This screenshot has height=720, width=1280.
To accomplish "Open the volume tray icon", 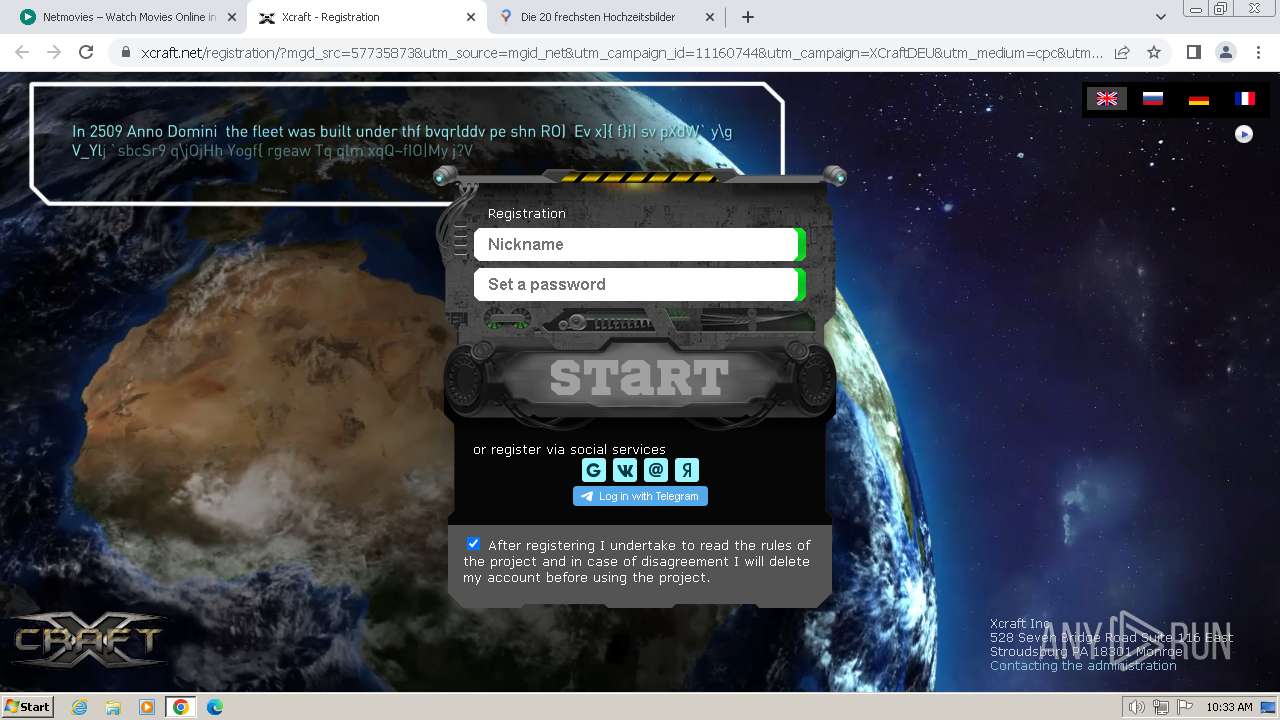I will tap(1137, 707).
